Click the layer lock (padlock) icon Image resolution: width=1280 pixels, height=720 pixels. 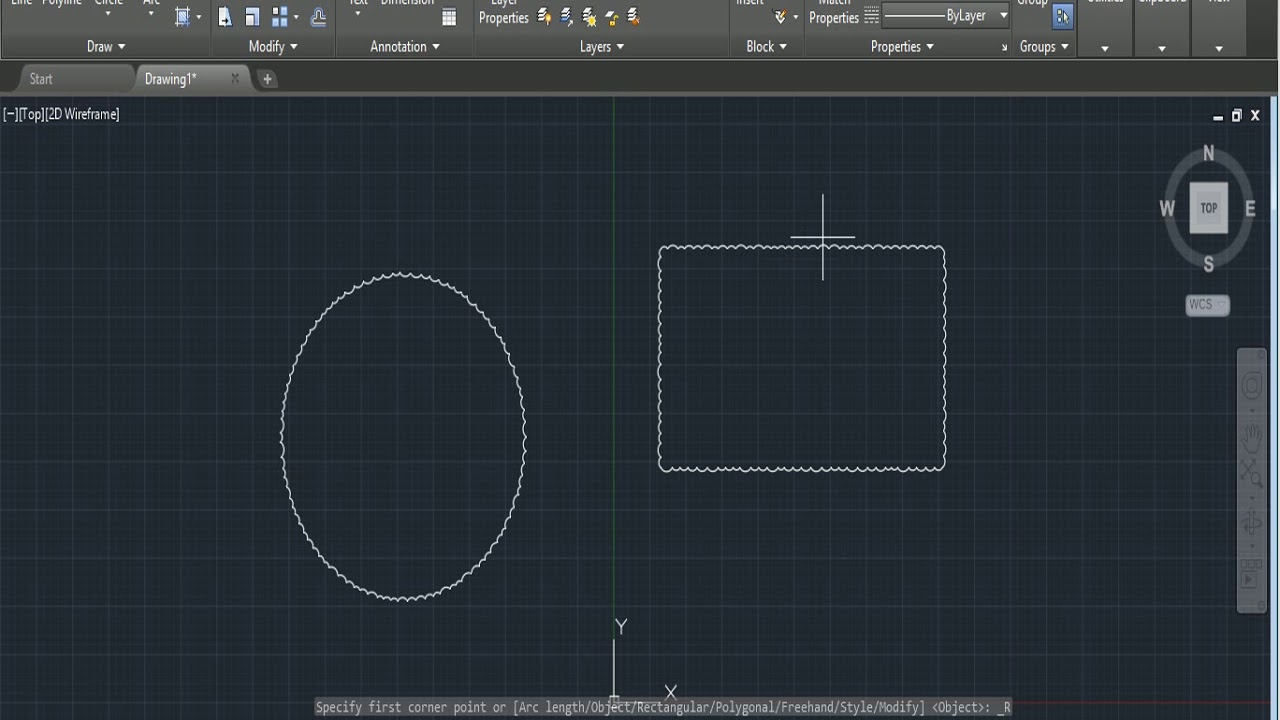coord(612,16)
